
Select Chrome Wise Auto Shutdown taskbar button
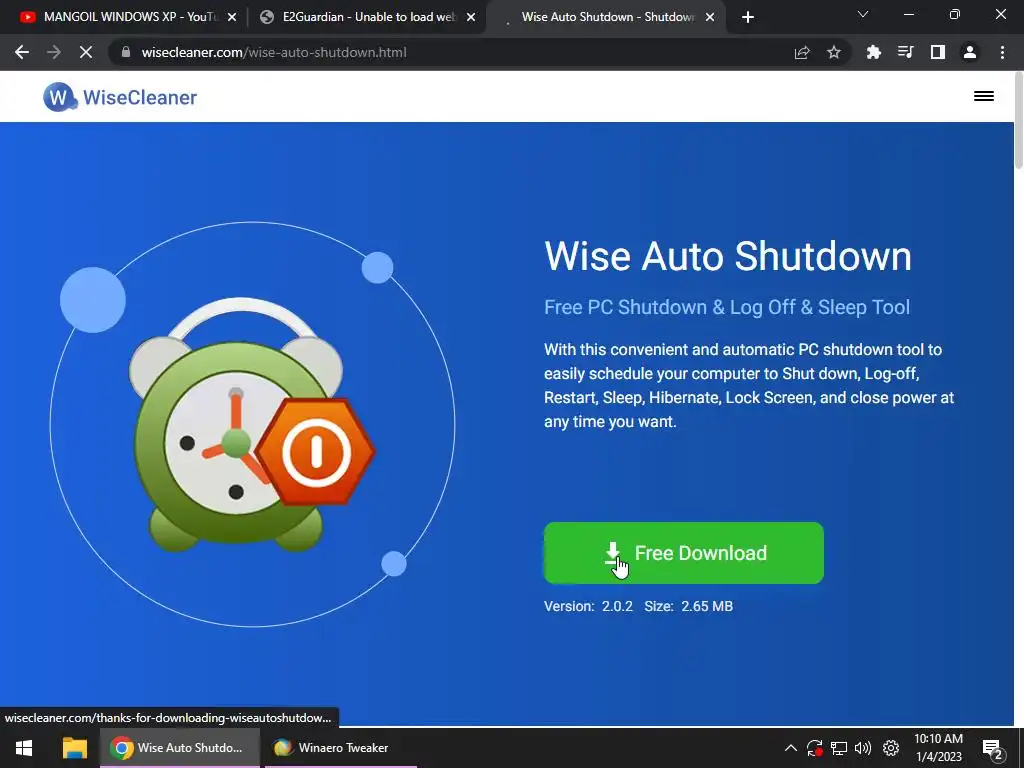point(180,748)
